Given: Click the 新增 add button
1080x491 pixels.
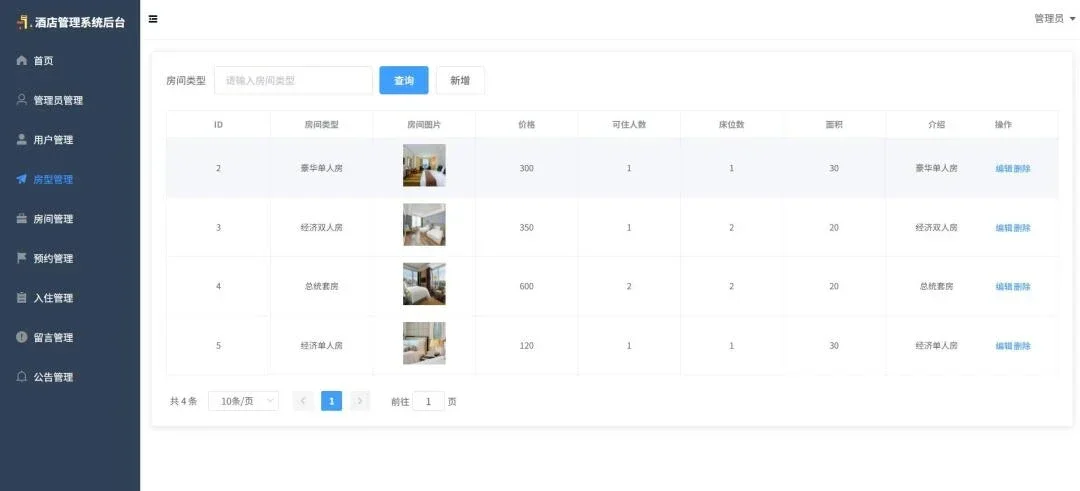Looking at the screenshot, I should (460, 81).
